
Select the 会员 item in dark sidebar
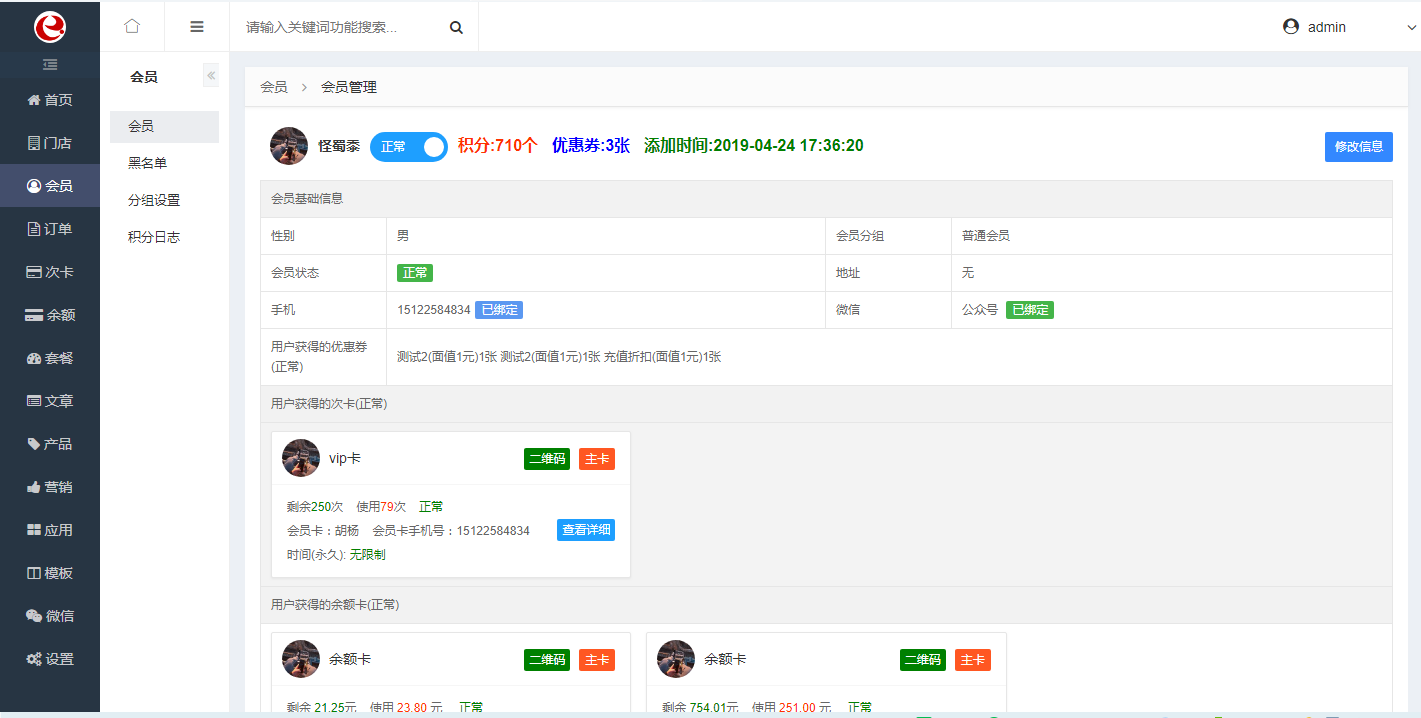(x=50, y=186)
